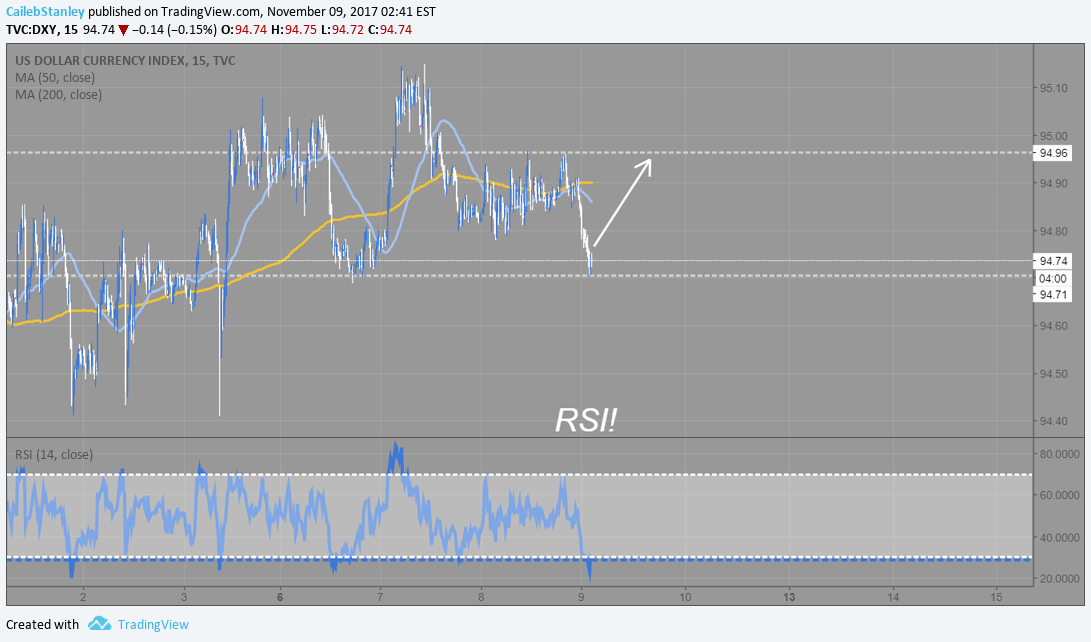Click the red down-triangle change indicator

pyautogui.click(x=123, y=30)
